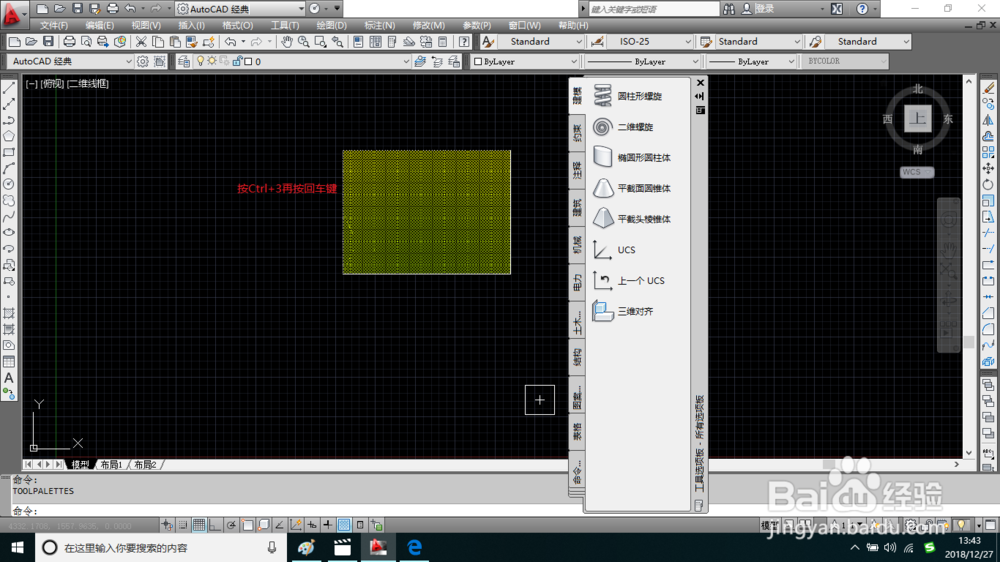Toggle layer 0 on/off lightbulb
Screen dimensions: 1000x562
coord(200,61)
